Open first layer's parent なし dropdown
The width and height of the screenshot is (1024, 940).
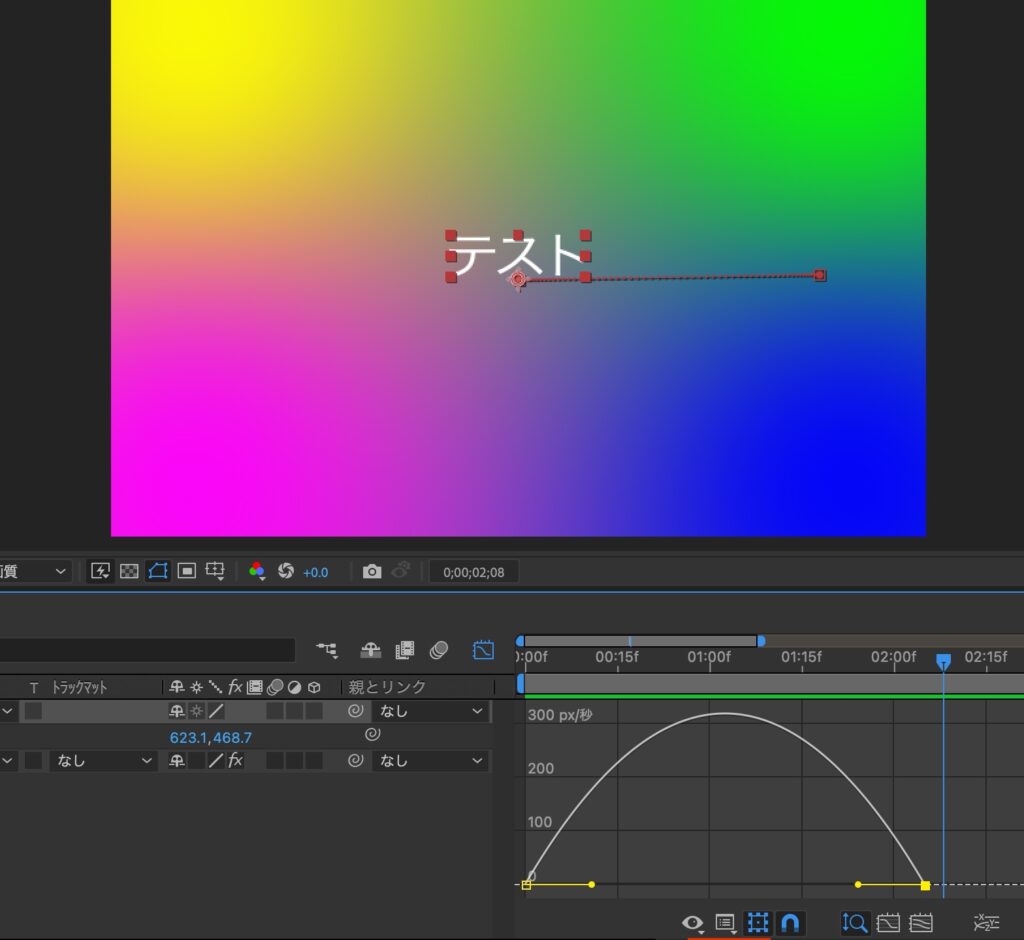(x=431, y=711)
